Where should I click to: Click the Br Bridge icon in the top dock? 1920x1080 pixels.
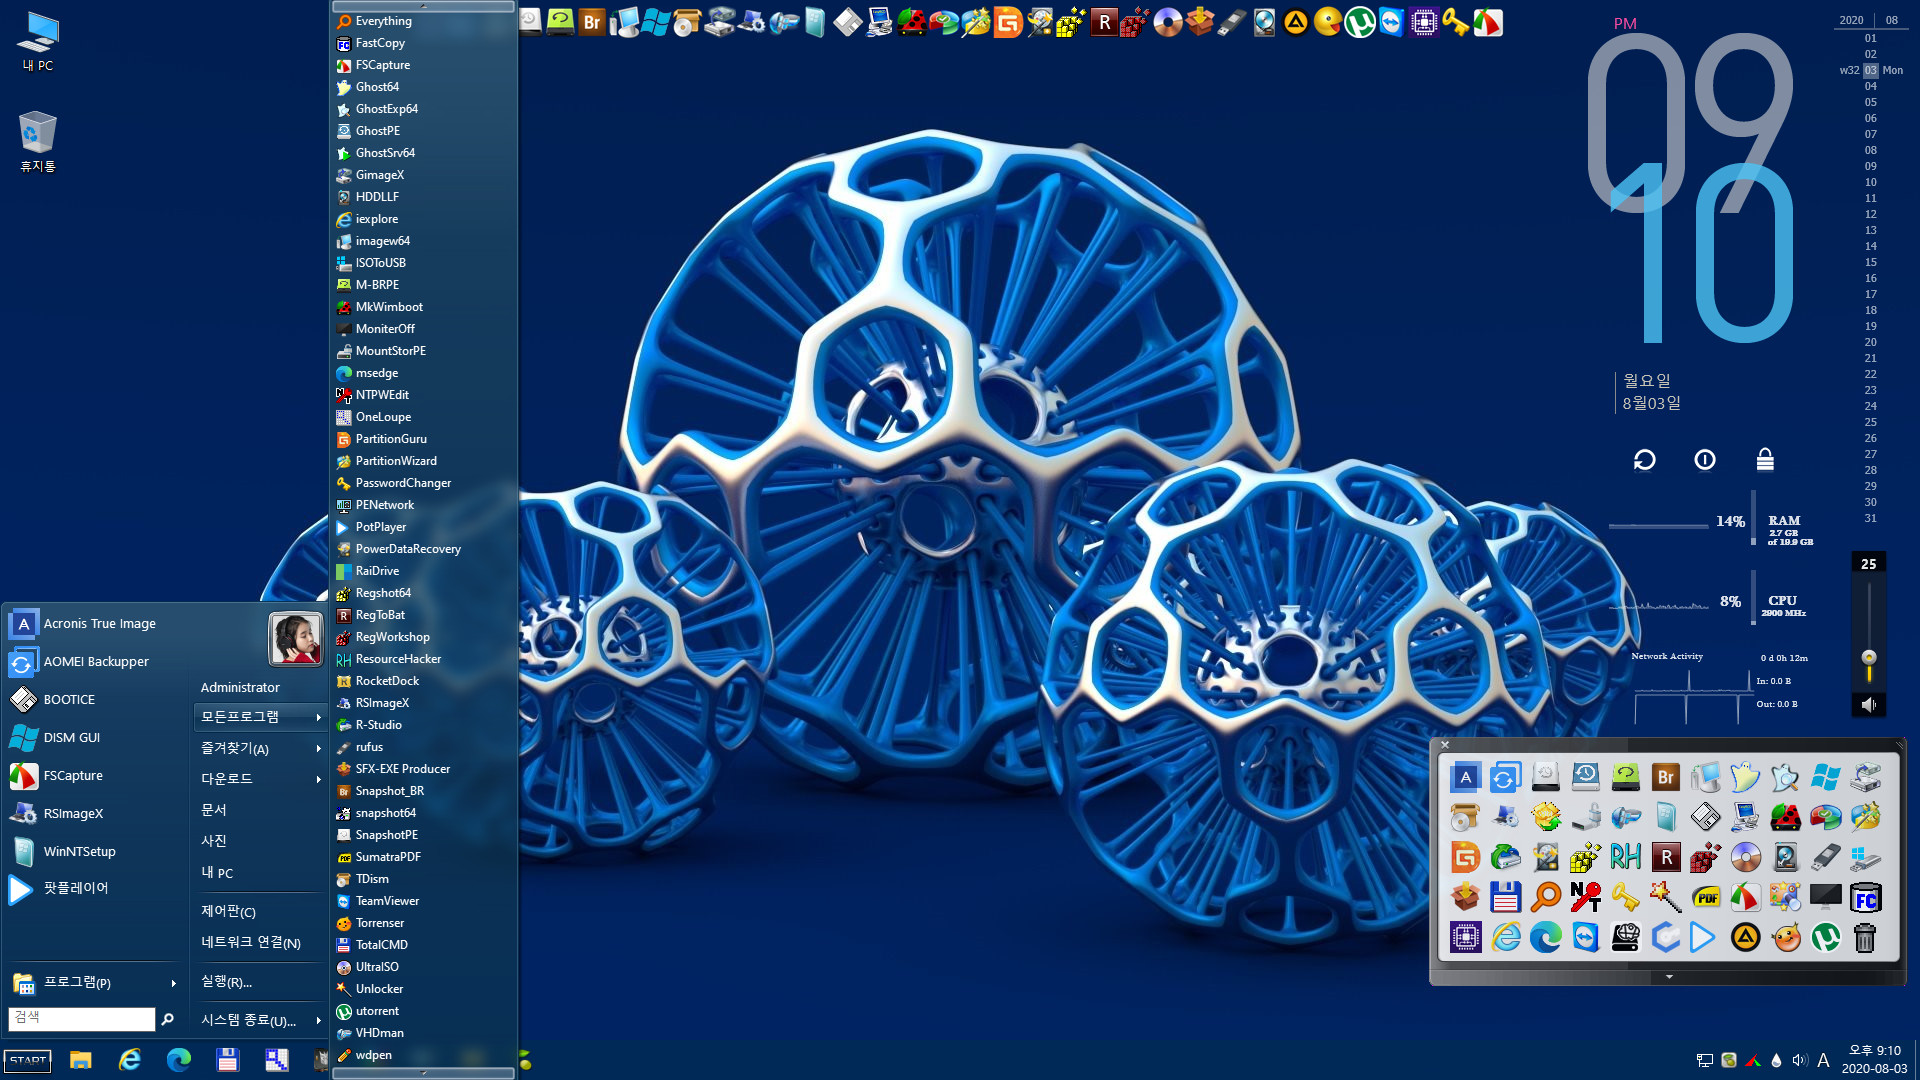click(592, 22)
